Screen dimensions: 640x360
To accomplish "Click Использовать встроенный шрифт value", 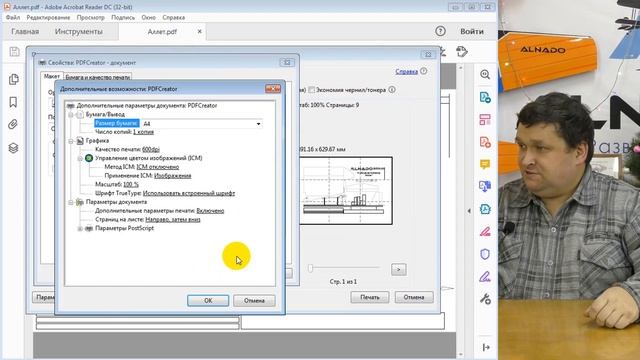I will 189,193.
